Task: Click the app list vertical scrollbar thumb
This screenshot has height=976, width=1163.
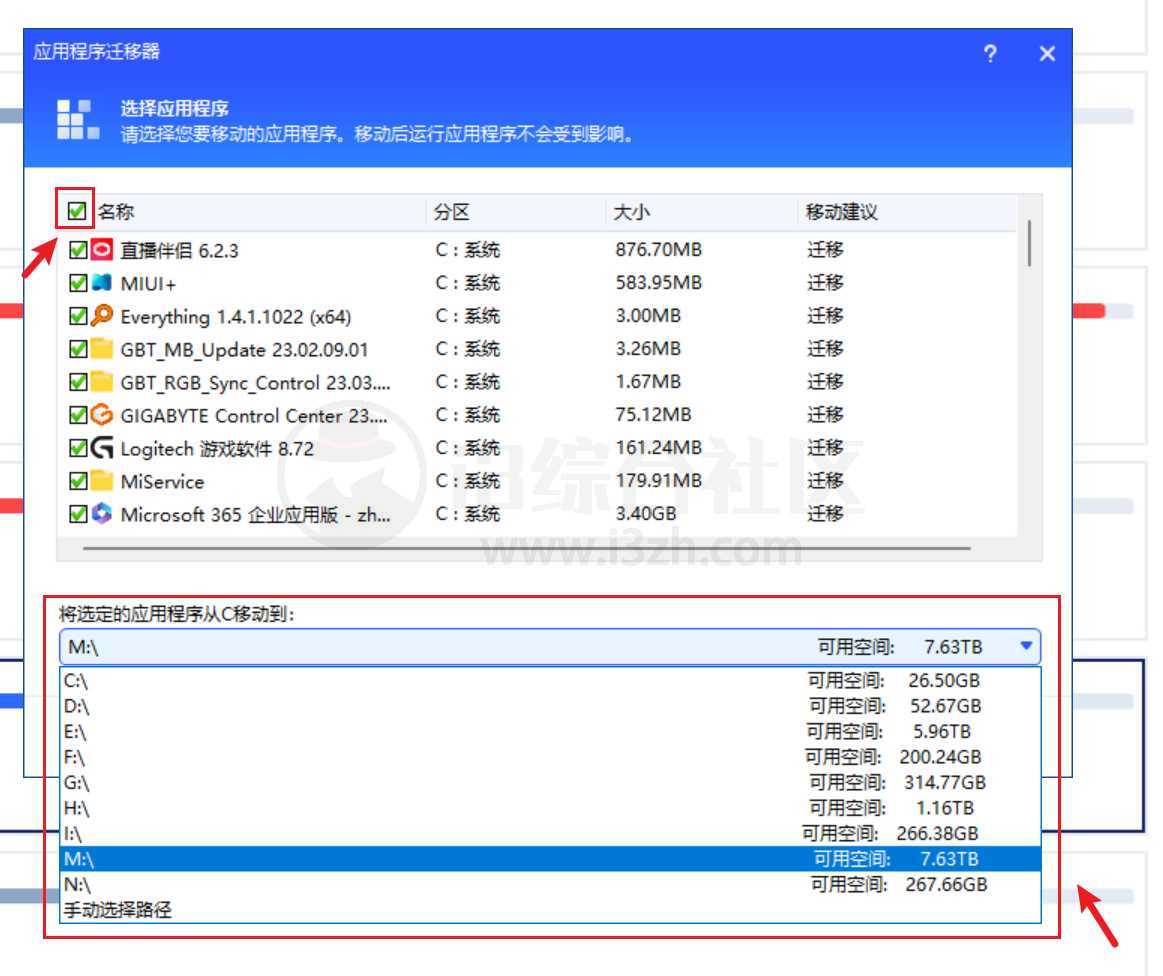Action: [1029, 243]
